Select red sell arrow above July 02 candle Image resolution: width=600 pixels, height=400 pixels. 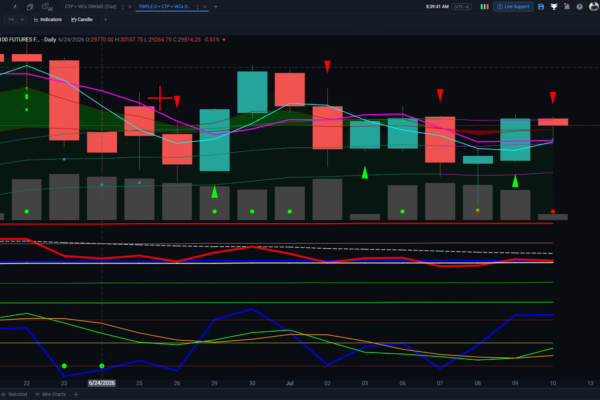pos(327,66)
